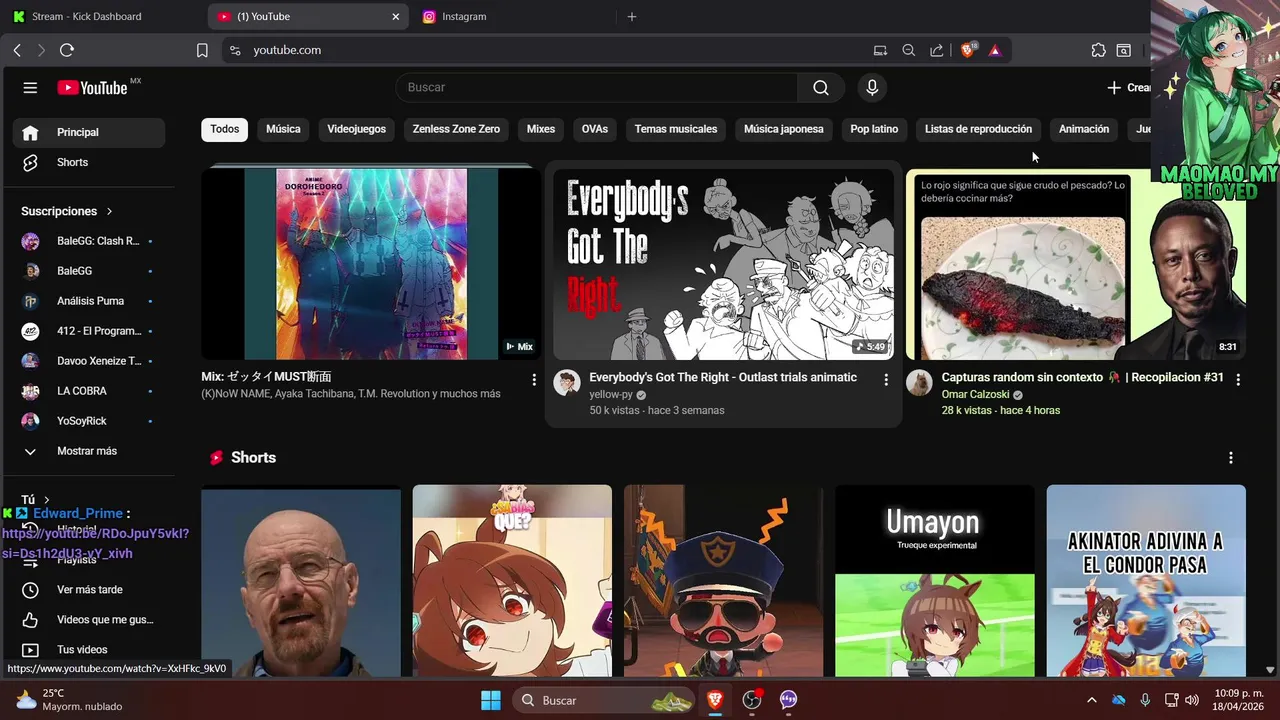
Task: Play the Capturas random sin contexto thumbnail
Action: (1076, 264)
